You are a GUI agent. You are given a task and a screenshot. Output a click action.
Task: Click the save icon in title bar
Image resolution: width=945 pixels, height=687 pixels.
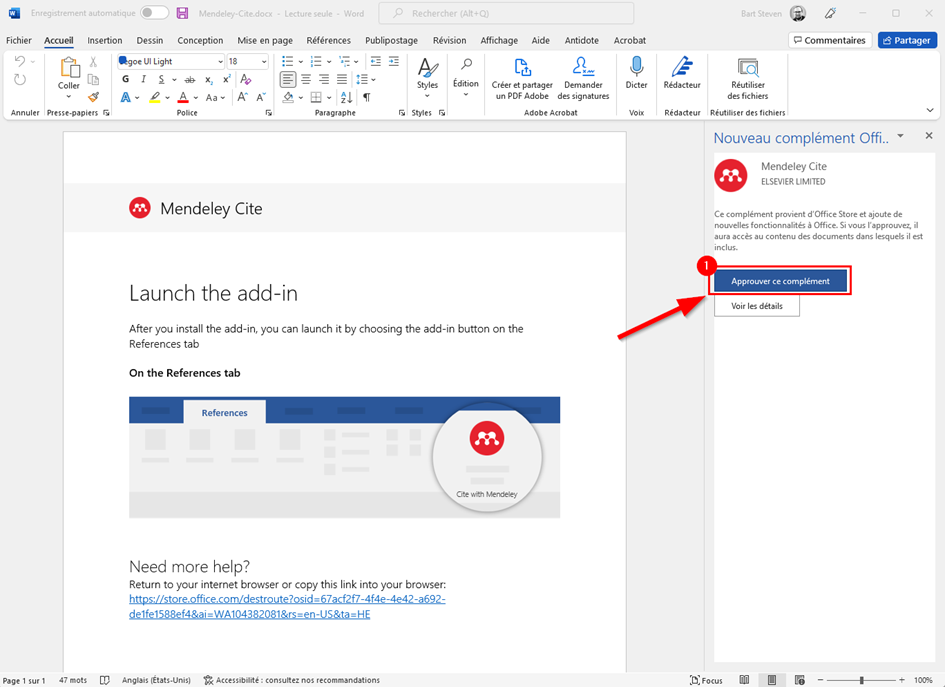click(x=182, y=13)
